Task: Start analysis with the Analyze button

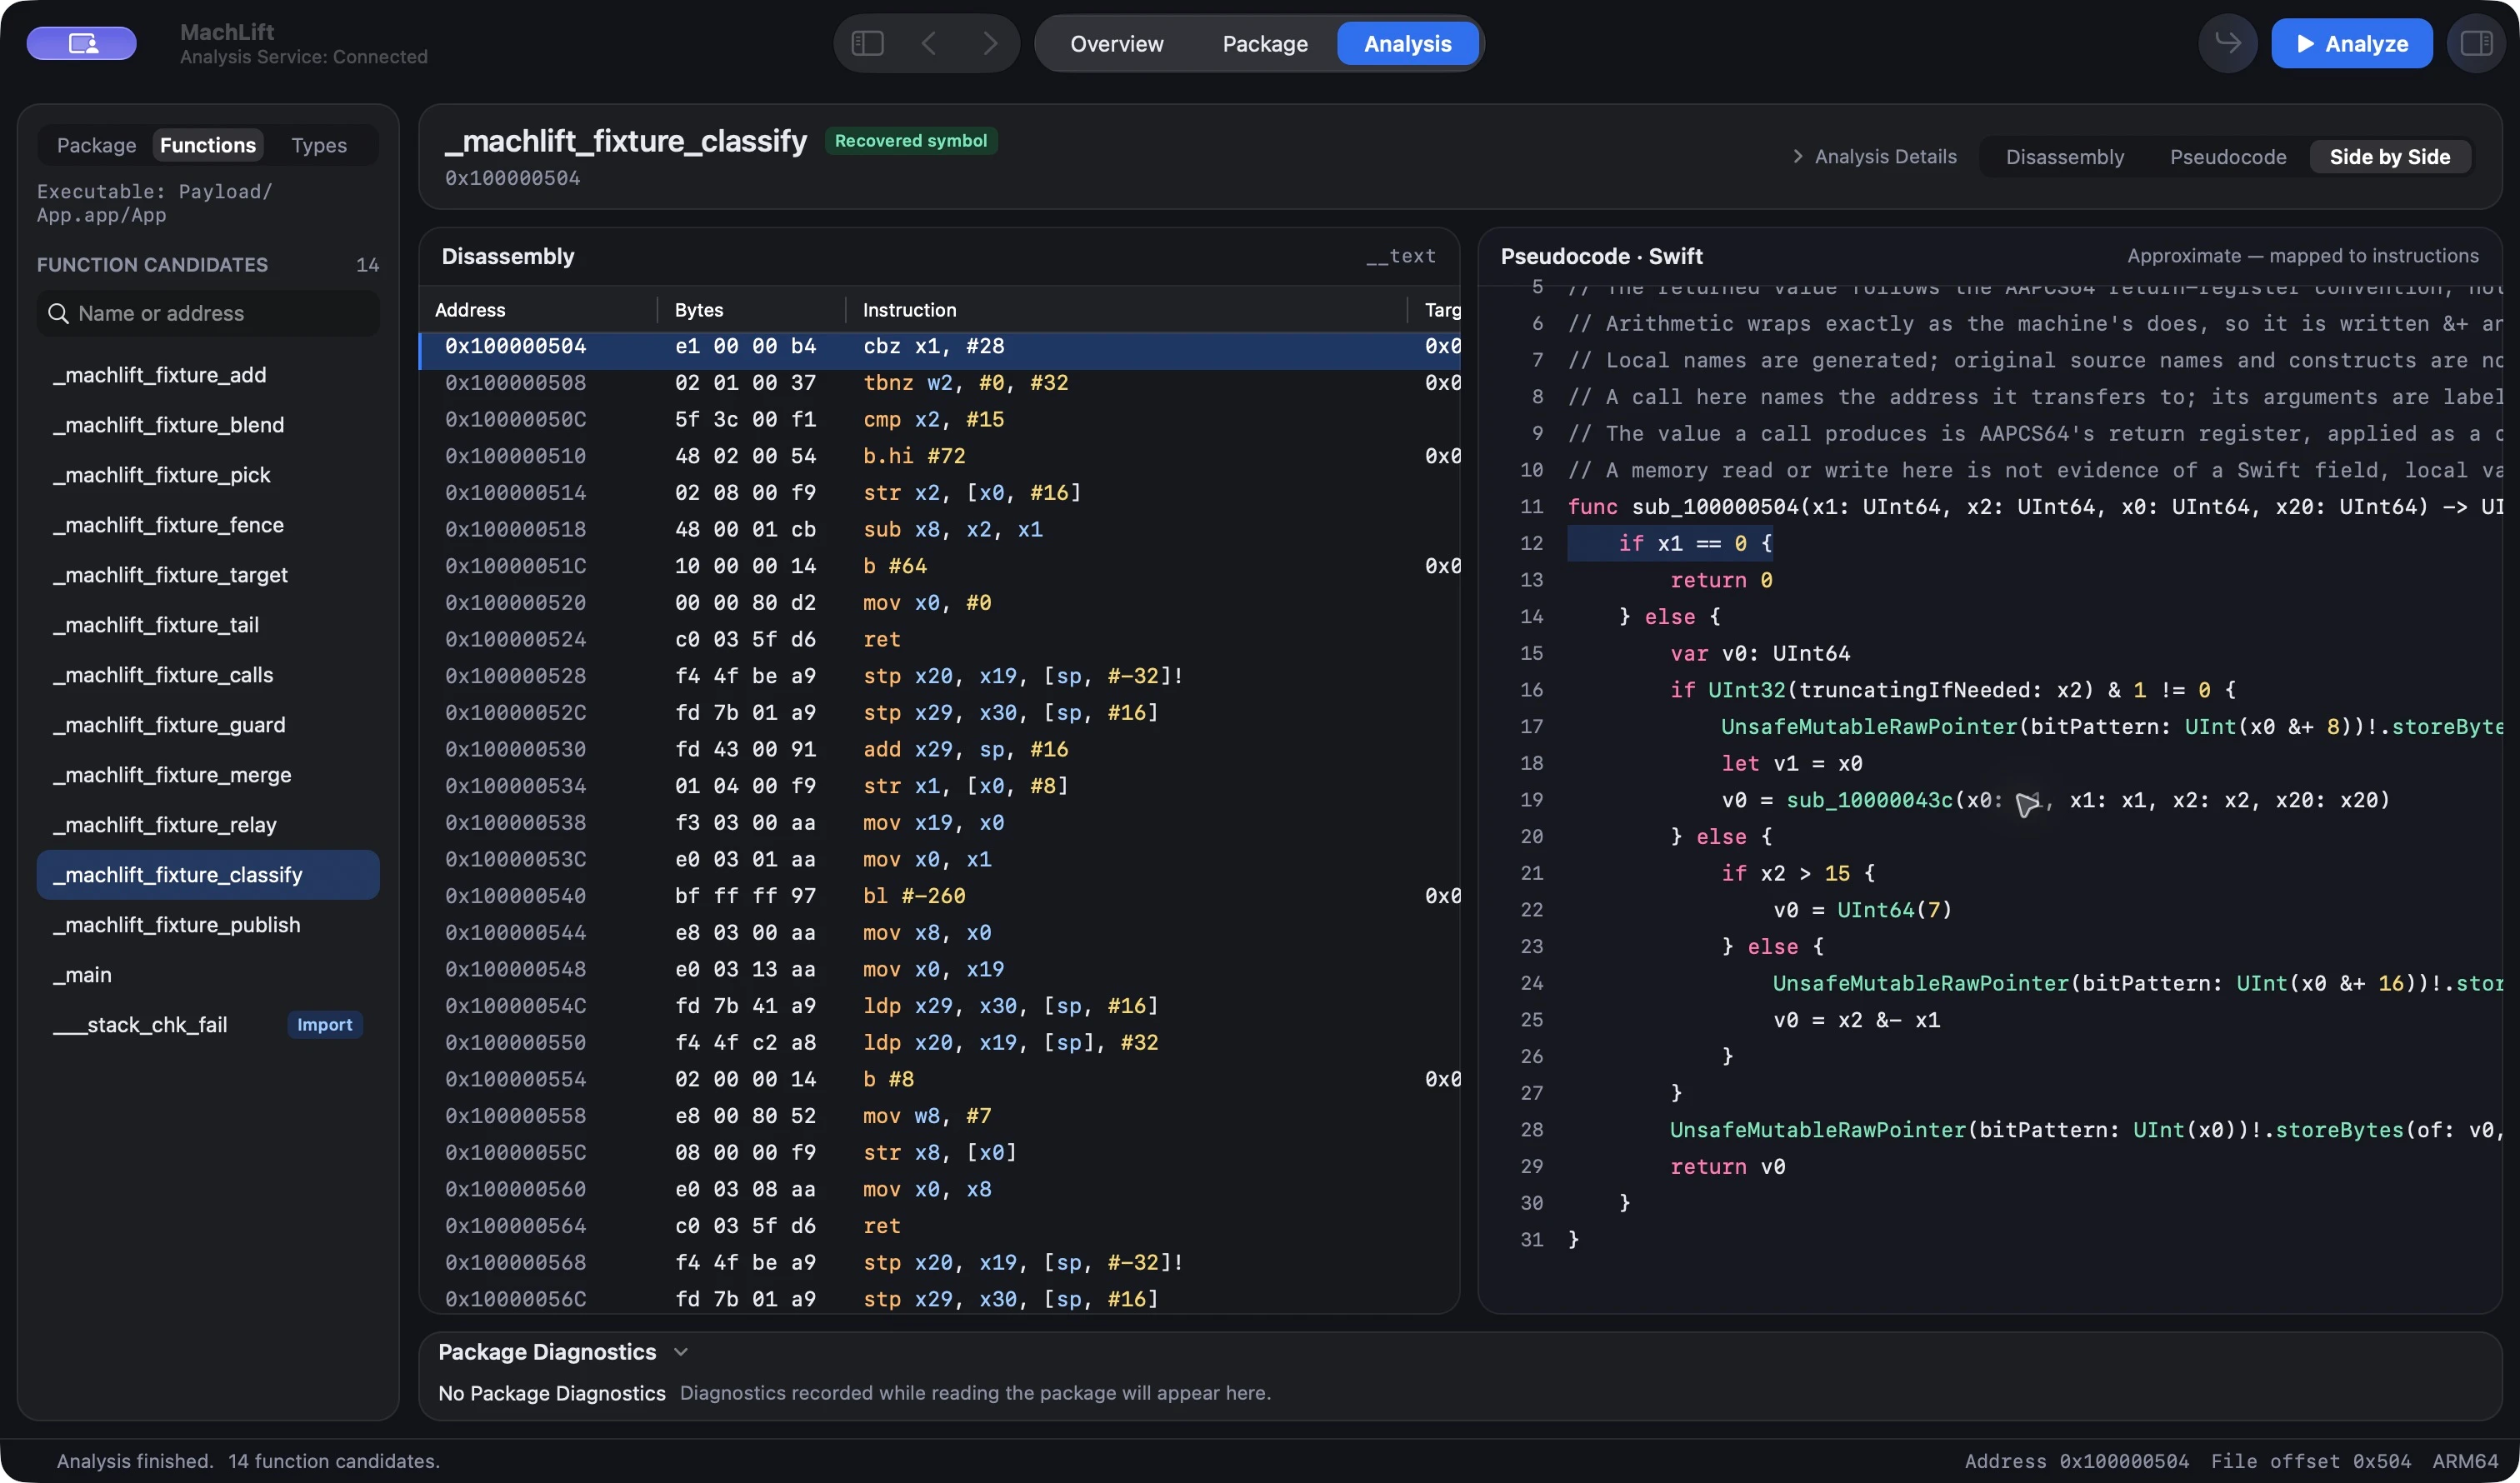Action: (x=2351, y=43)
